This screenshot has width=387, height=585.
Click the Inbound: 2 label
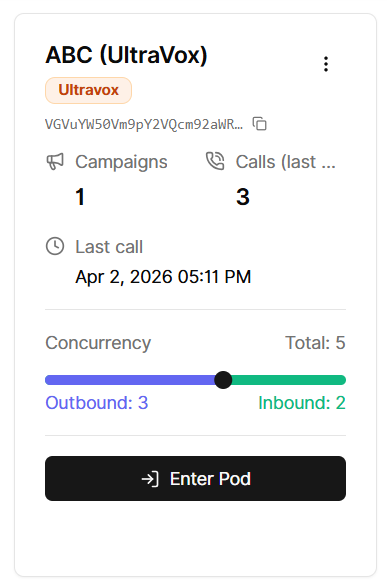[x=302, y=403]
